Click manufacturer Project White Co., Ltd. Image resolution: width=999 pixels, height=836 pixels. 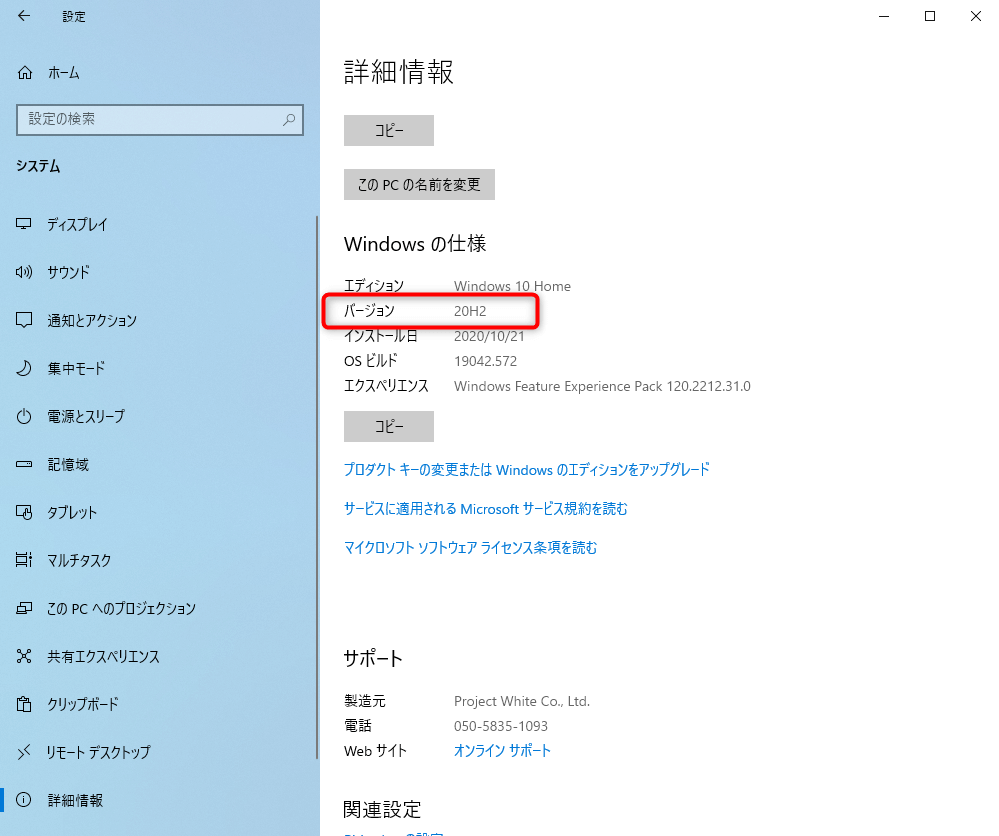(522, 701)
